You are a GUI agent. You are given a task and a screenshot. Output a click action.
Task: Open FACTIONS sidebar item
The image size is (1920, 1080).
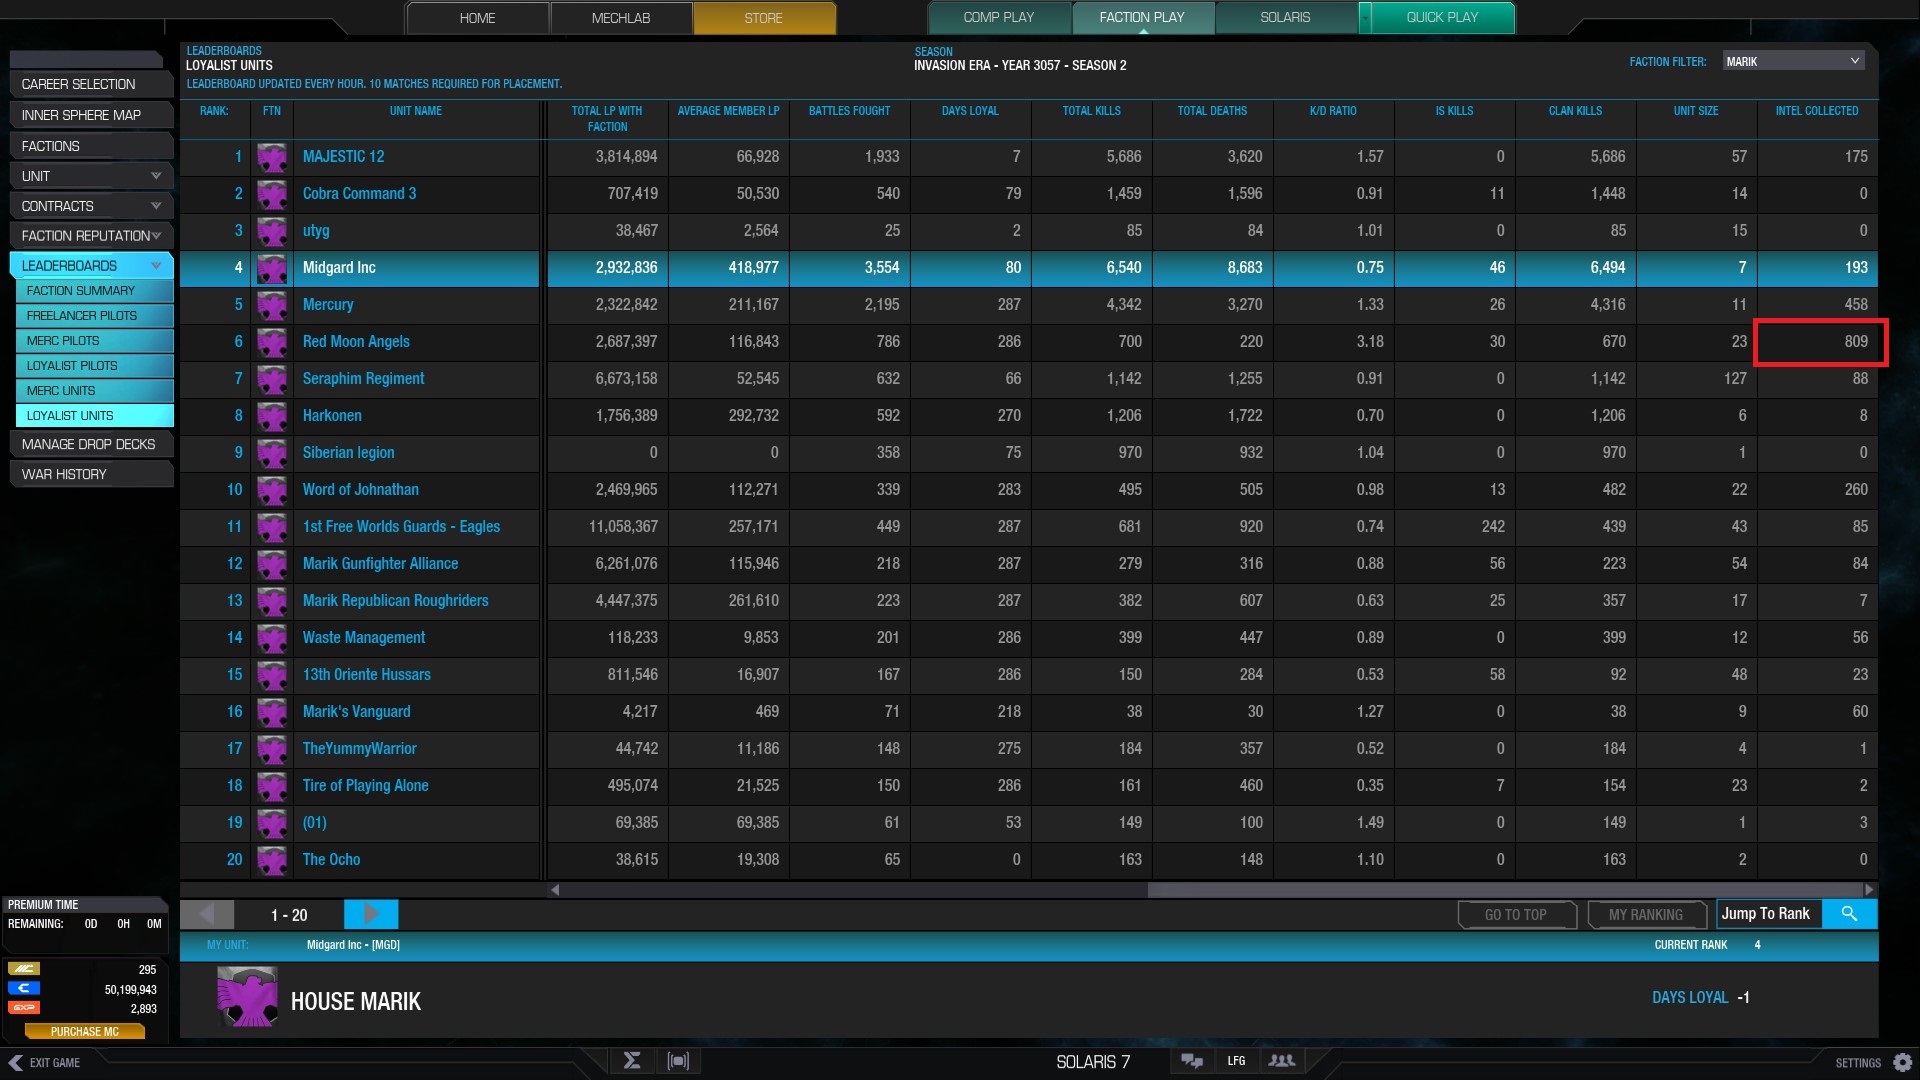point(90,146)
